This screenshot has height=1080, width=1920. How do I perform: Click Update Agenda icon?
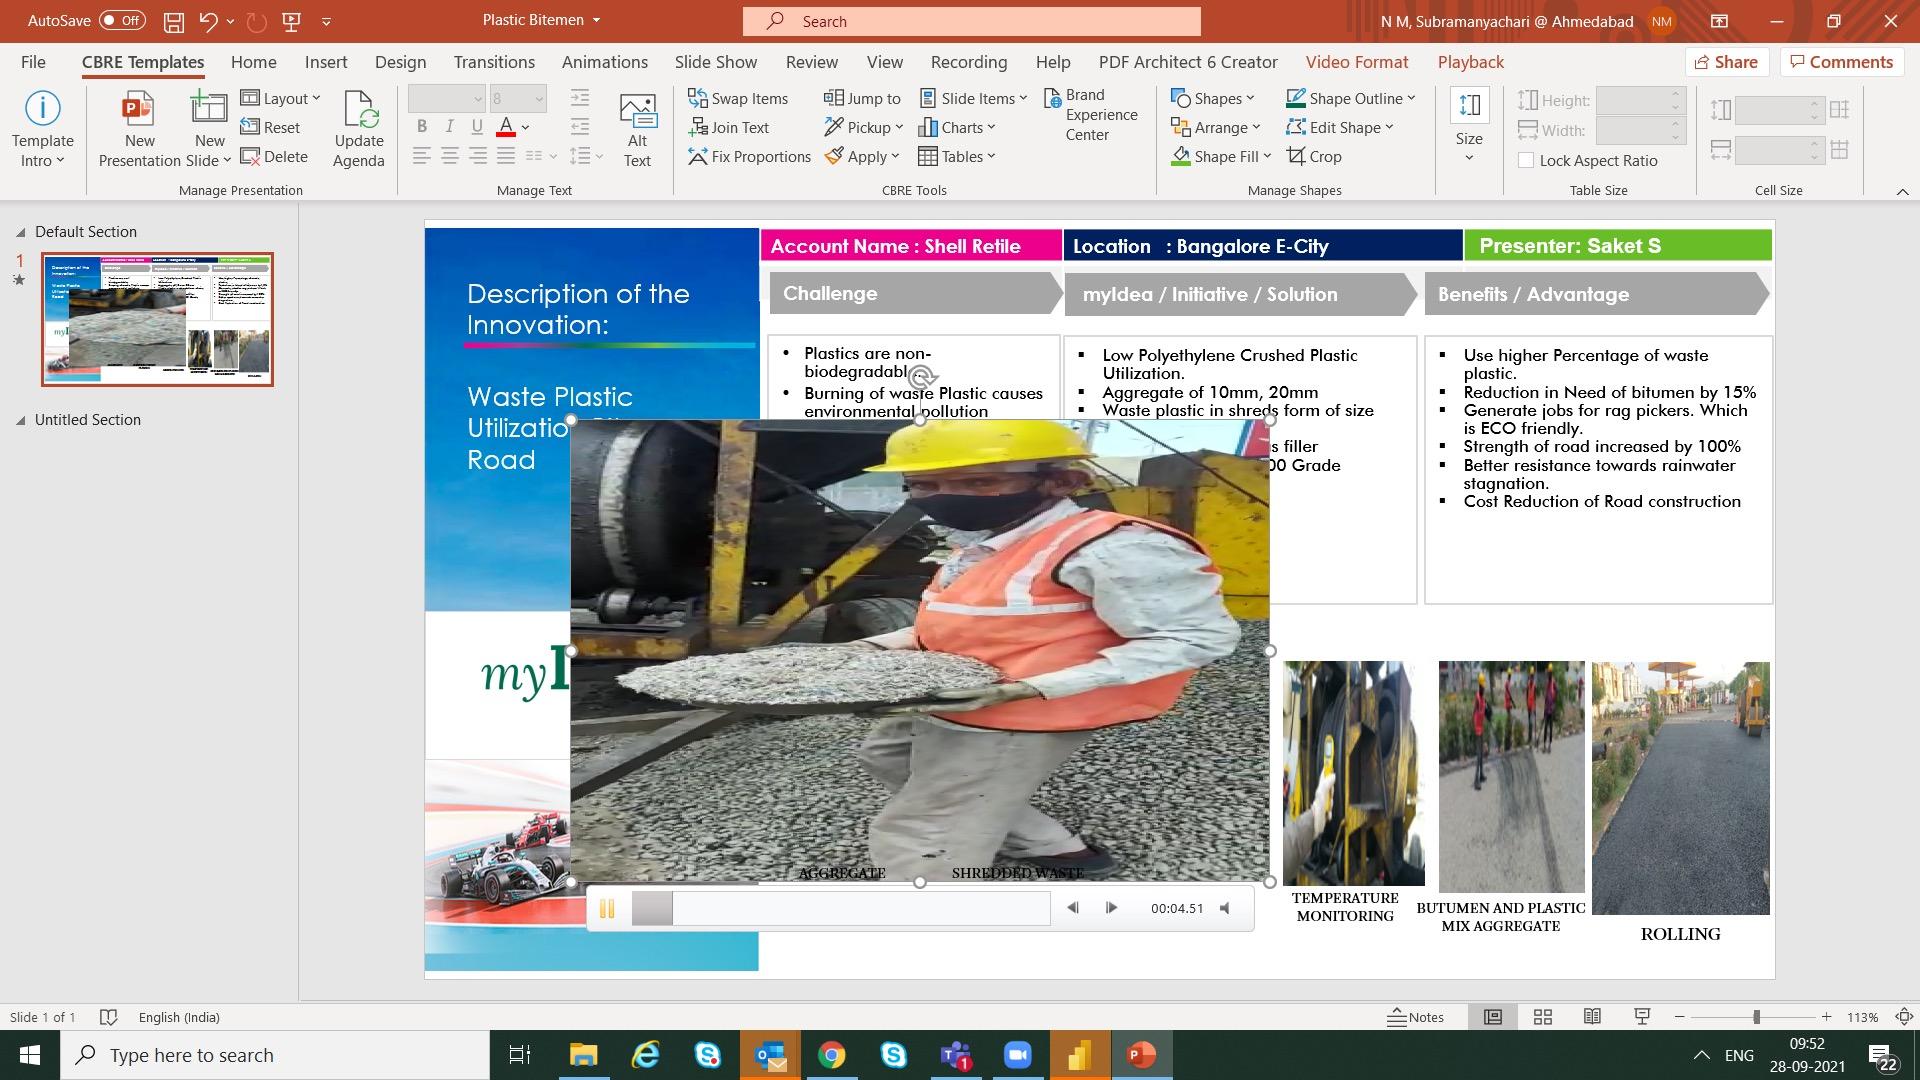tap(359, 108)
